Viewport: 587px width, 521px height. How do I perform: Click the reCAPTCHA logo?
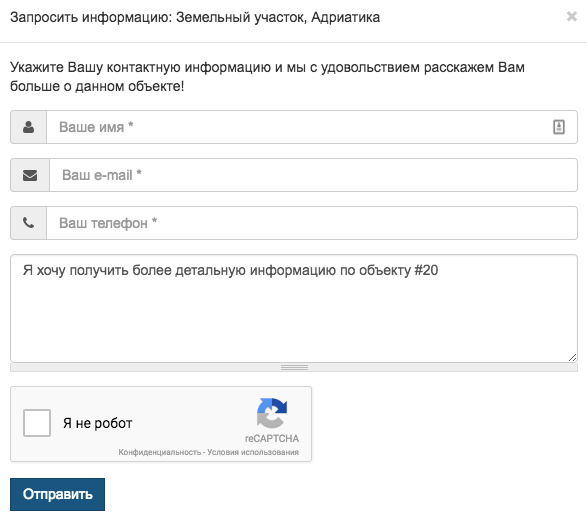pyautogui.click(x=272, y=413)
